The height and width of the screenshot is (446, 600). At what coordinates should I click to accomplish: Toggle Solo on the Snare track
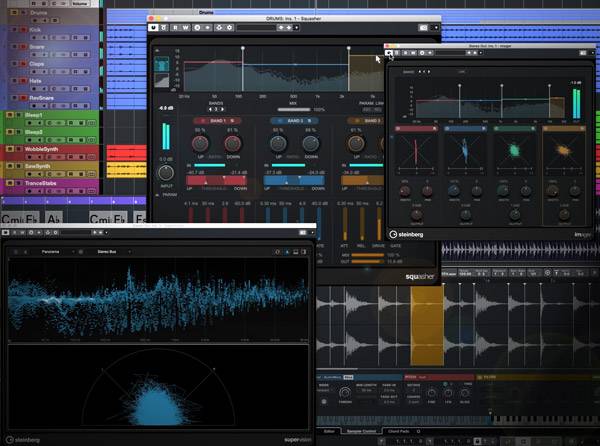click(x=23, y=47)
